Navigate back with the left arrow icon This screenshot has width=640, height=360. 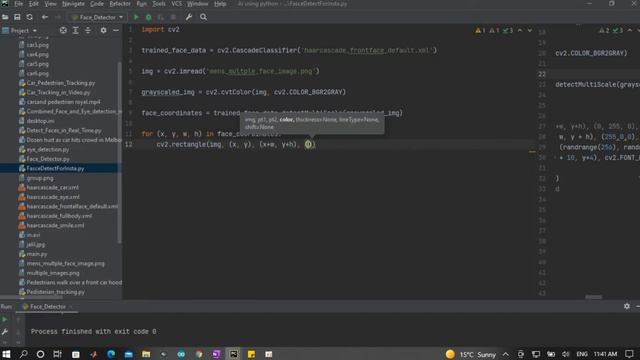44,17
